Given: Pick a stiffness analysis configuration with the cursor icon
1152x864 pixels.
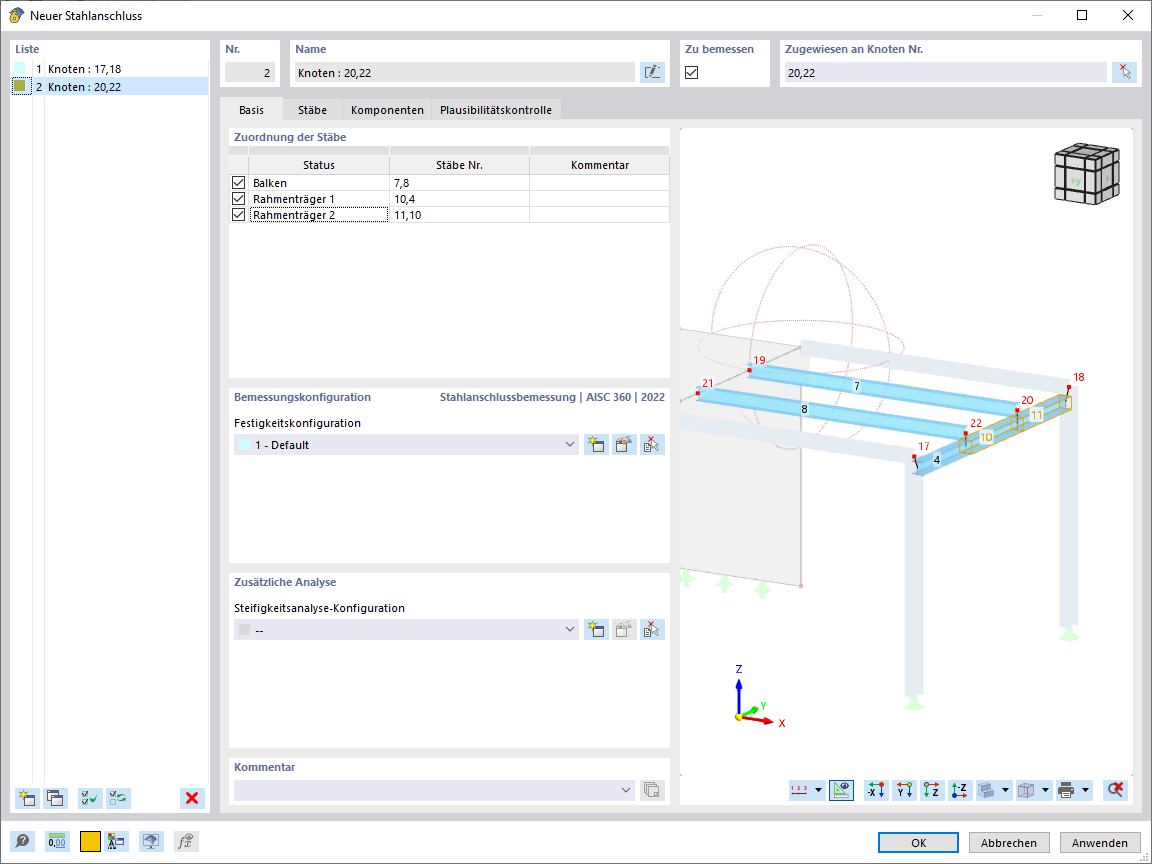Looking at the screenshot, I should (652, 630).
